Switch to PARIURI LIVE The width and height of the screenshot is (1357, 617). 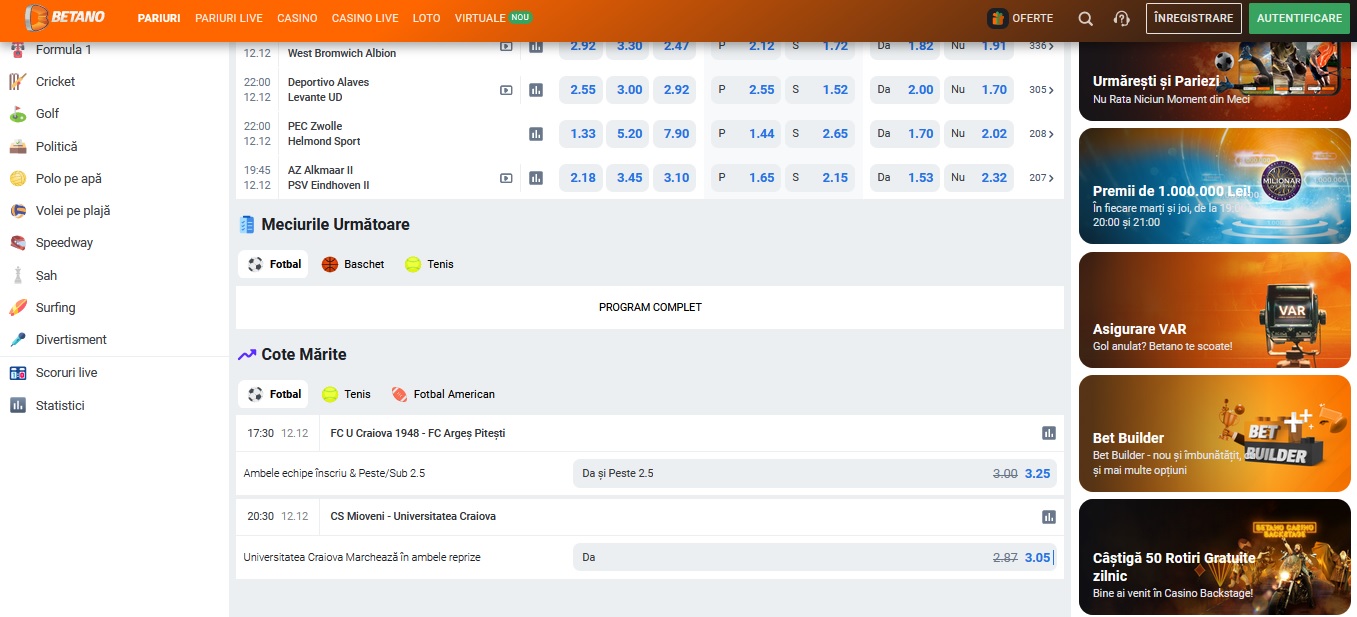click(x=229, y=19)
